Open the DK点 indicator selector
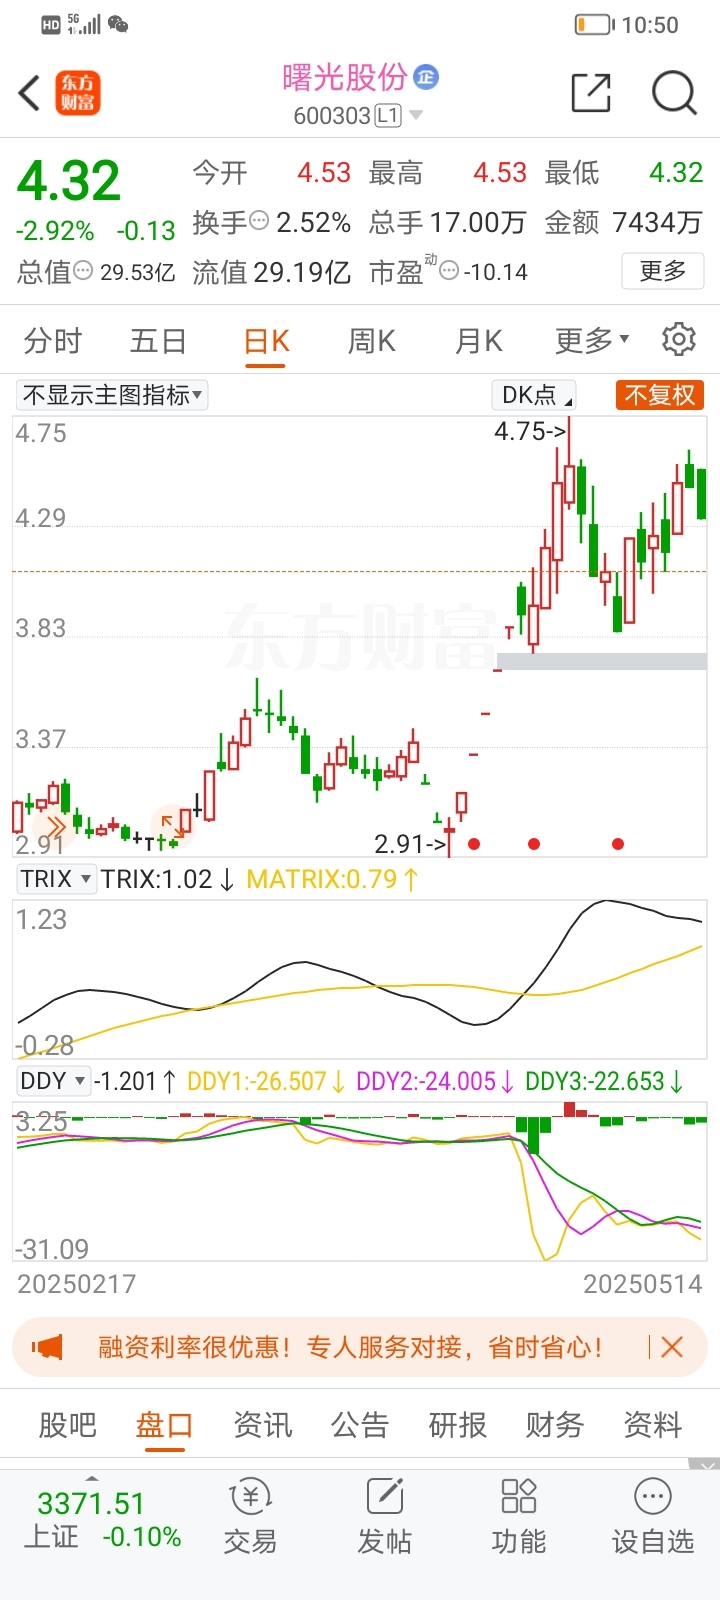The image size is (720, 1600). [x=534, y=395]
